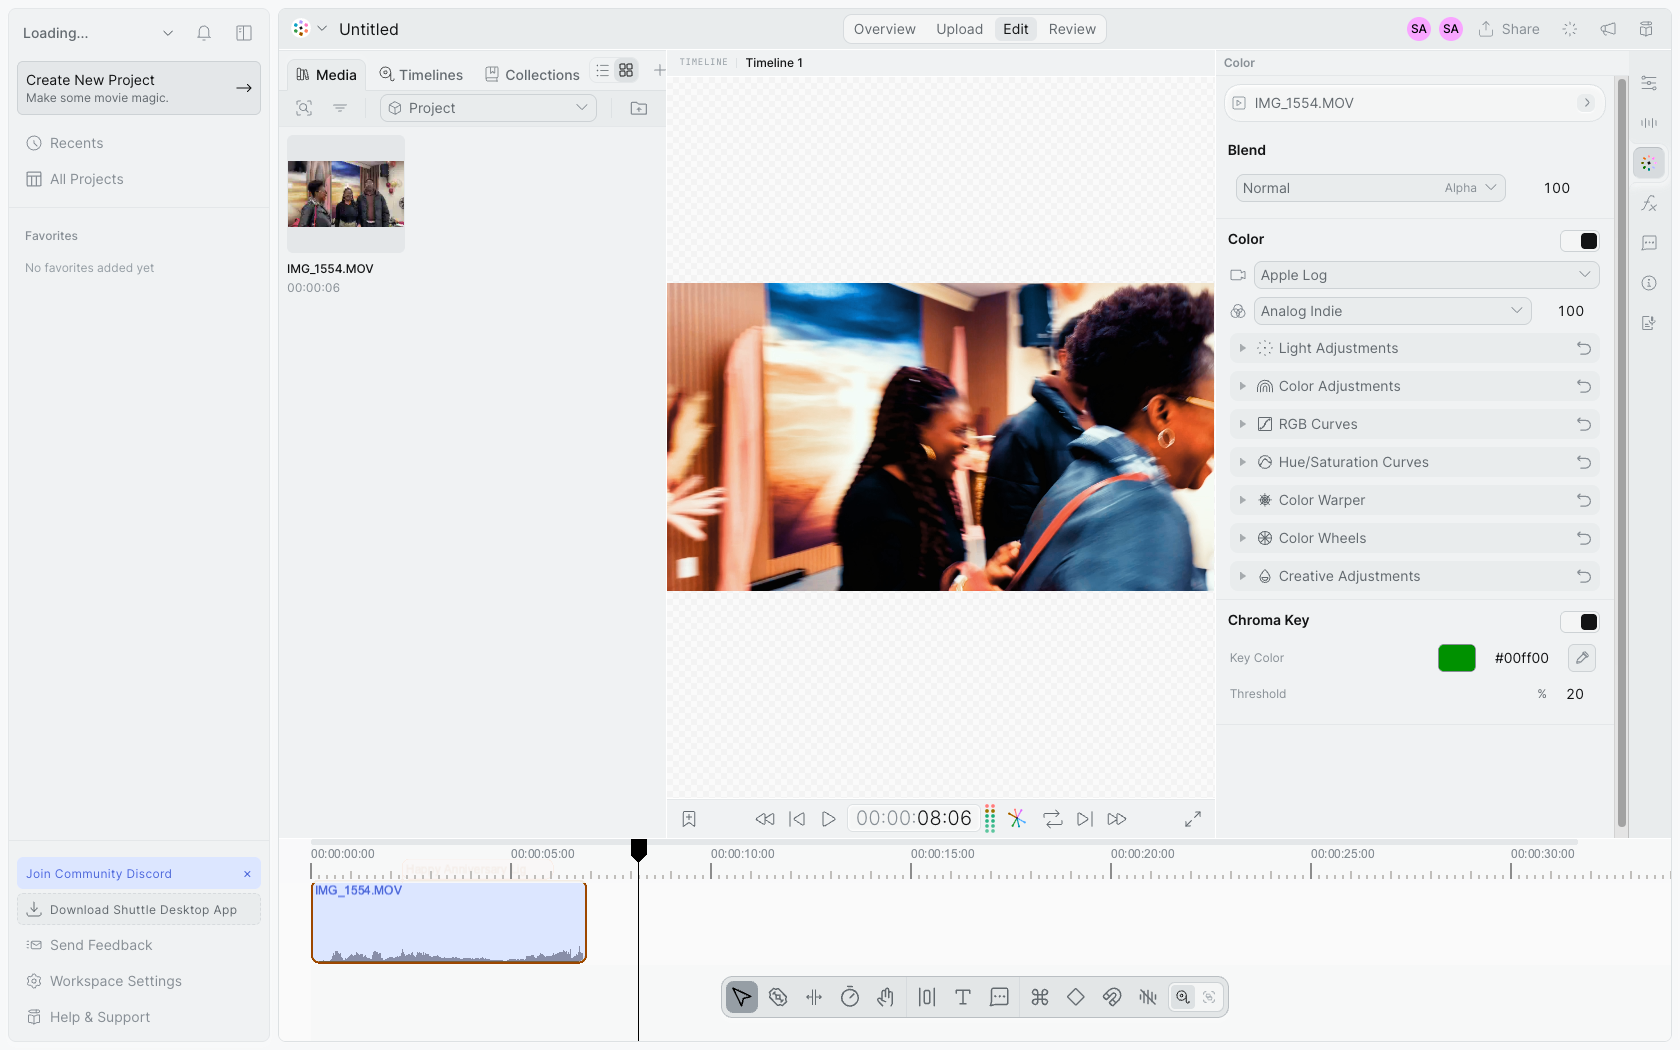Select the keyframe diamond tool
The width and height of the screenshot is (1680, 1050).
coord(1076,997)
